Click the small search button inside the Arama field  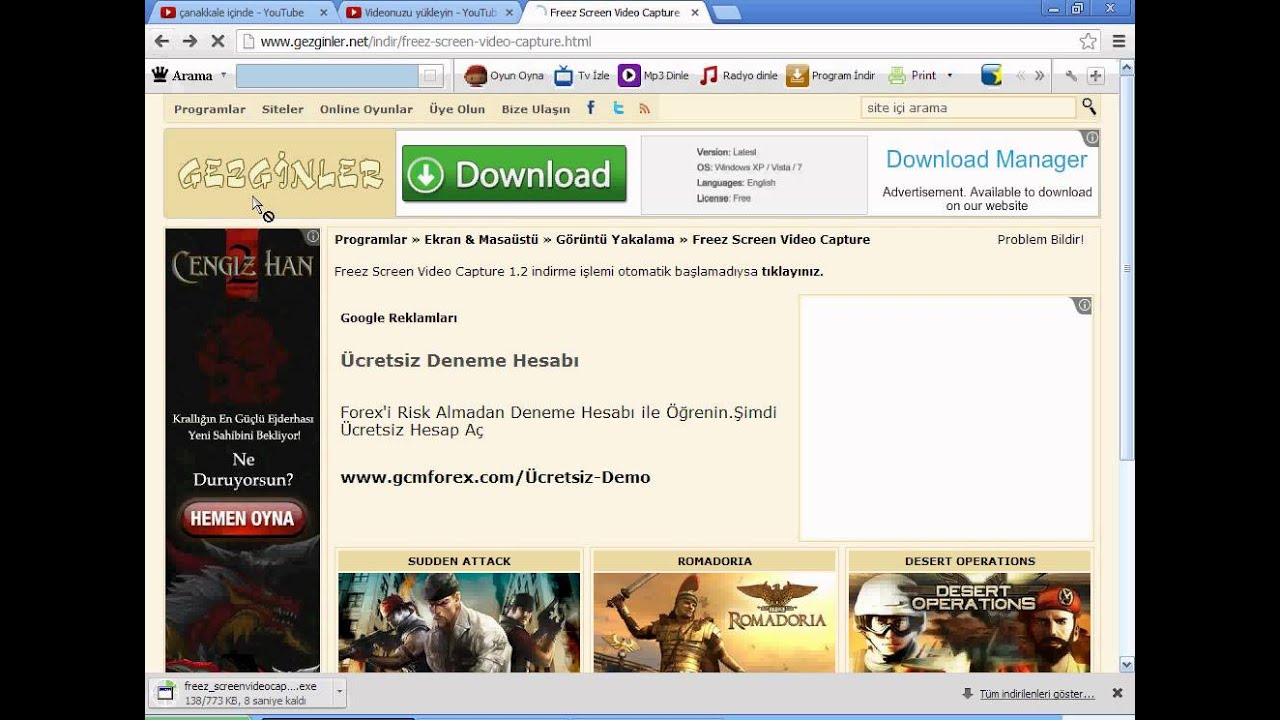(430, 75)
